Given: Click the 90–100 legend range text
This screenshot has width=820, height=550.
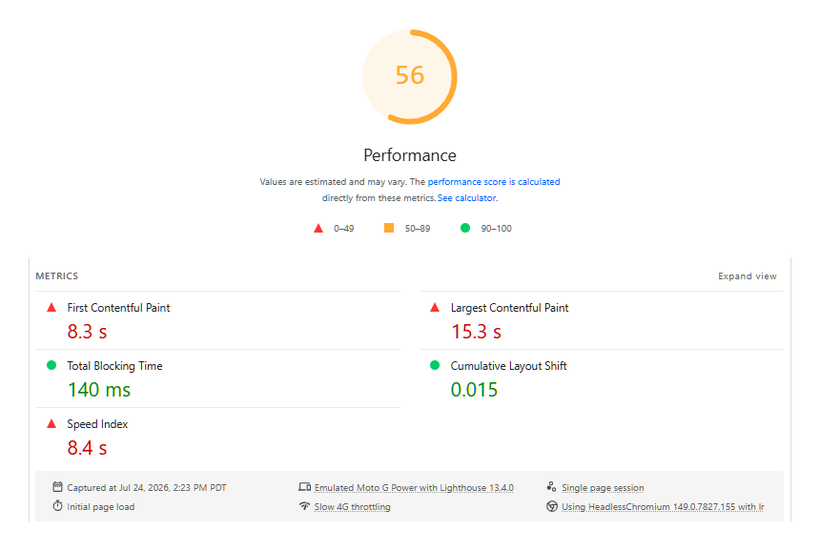Looking at the screenshot, I should (496, 228).
